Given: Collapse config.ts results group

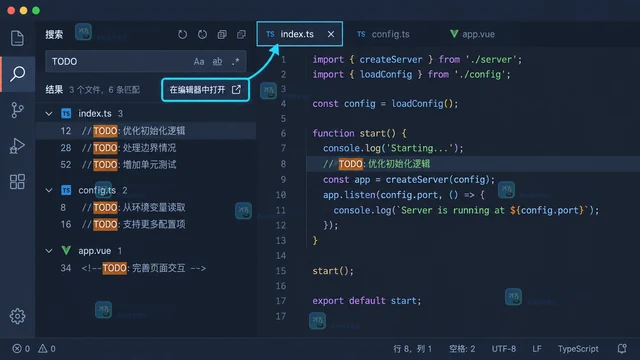Looking at the screenshot, I should [49, 190].
